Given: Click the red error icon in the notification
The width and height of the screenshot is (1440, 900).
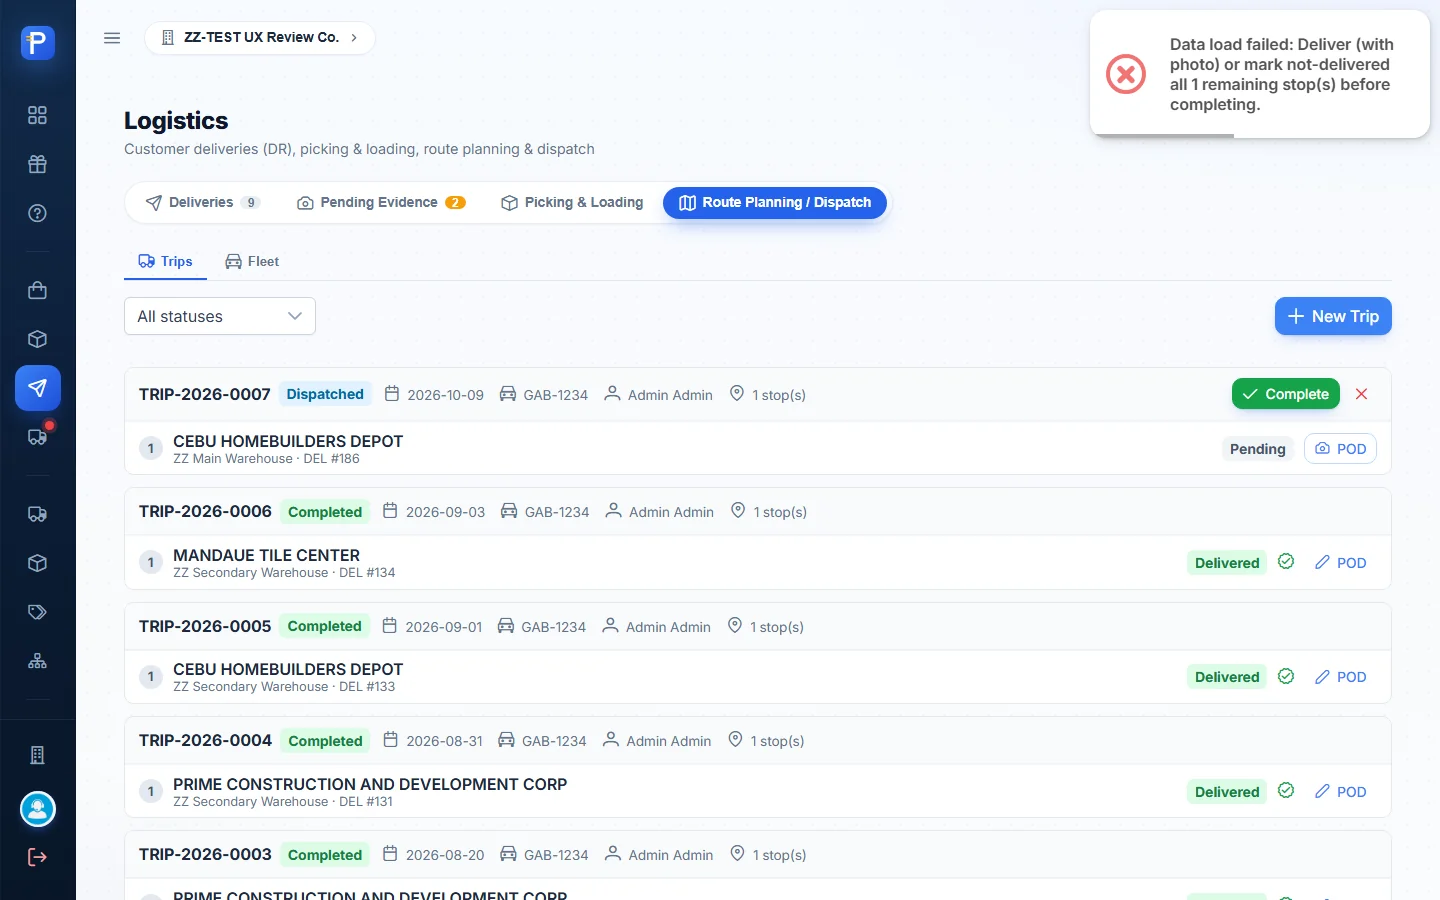Looking at the screenshot, I should tap(1126, 74).
